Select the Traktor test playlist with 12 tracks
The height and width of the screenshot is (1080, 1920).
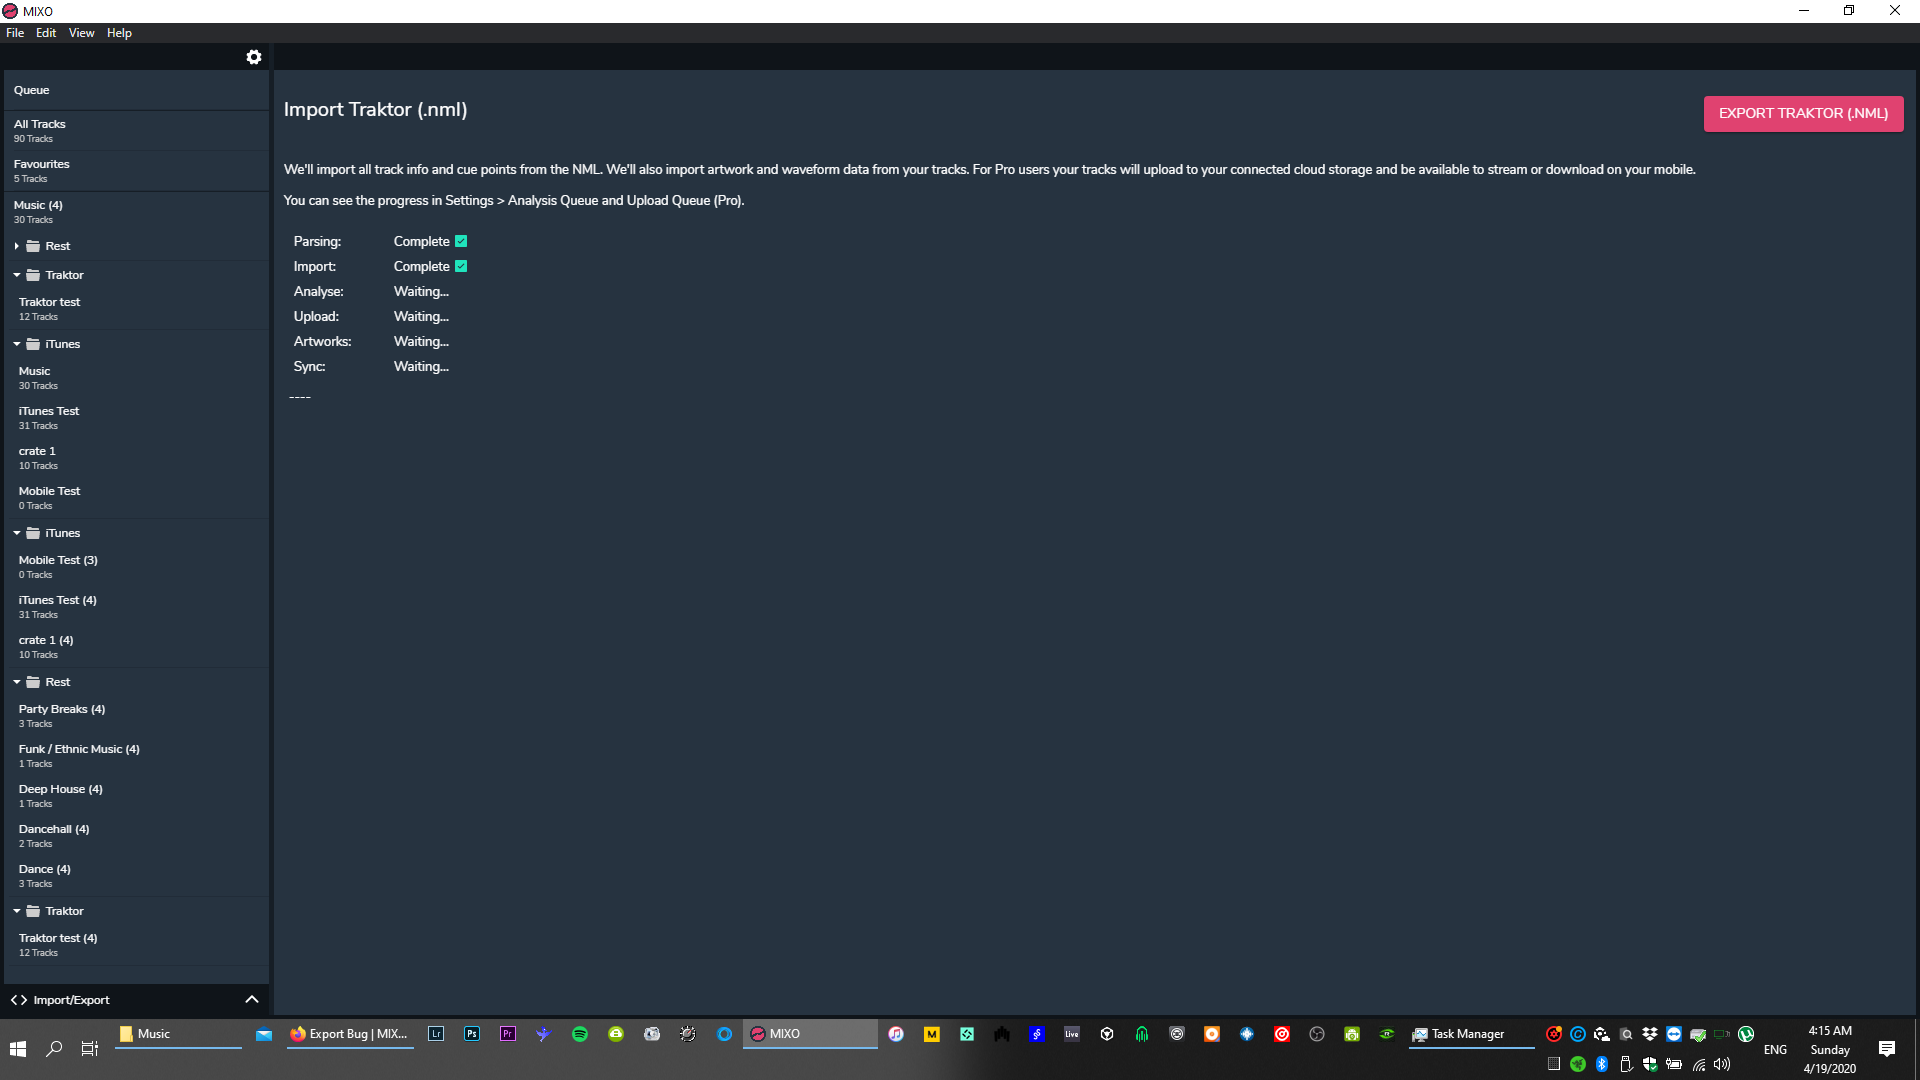pyautogui.click(x=136, y=309)
